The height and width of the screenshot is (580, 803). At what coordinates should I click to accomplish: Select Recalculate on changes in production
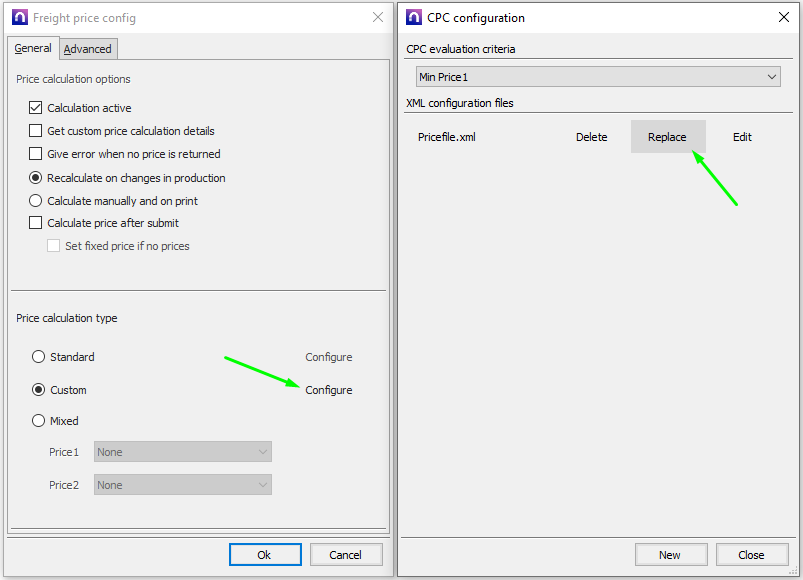(x=37, y=178)
